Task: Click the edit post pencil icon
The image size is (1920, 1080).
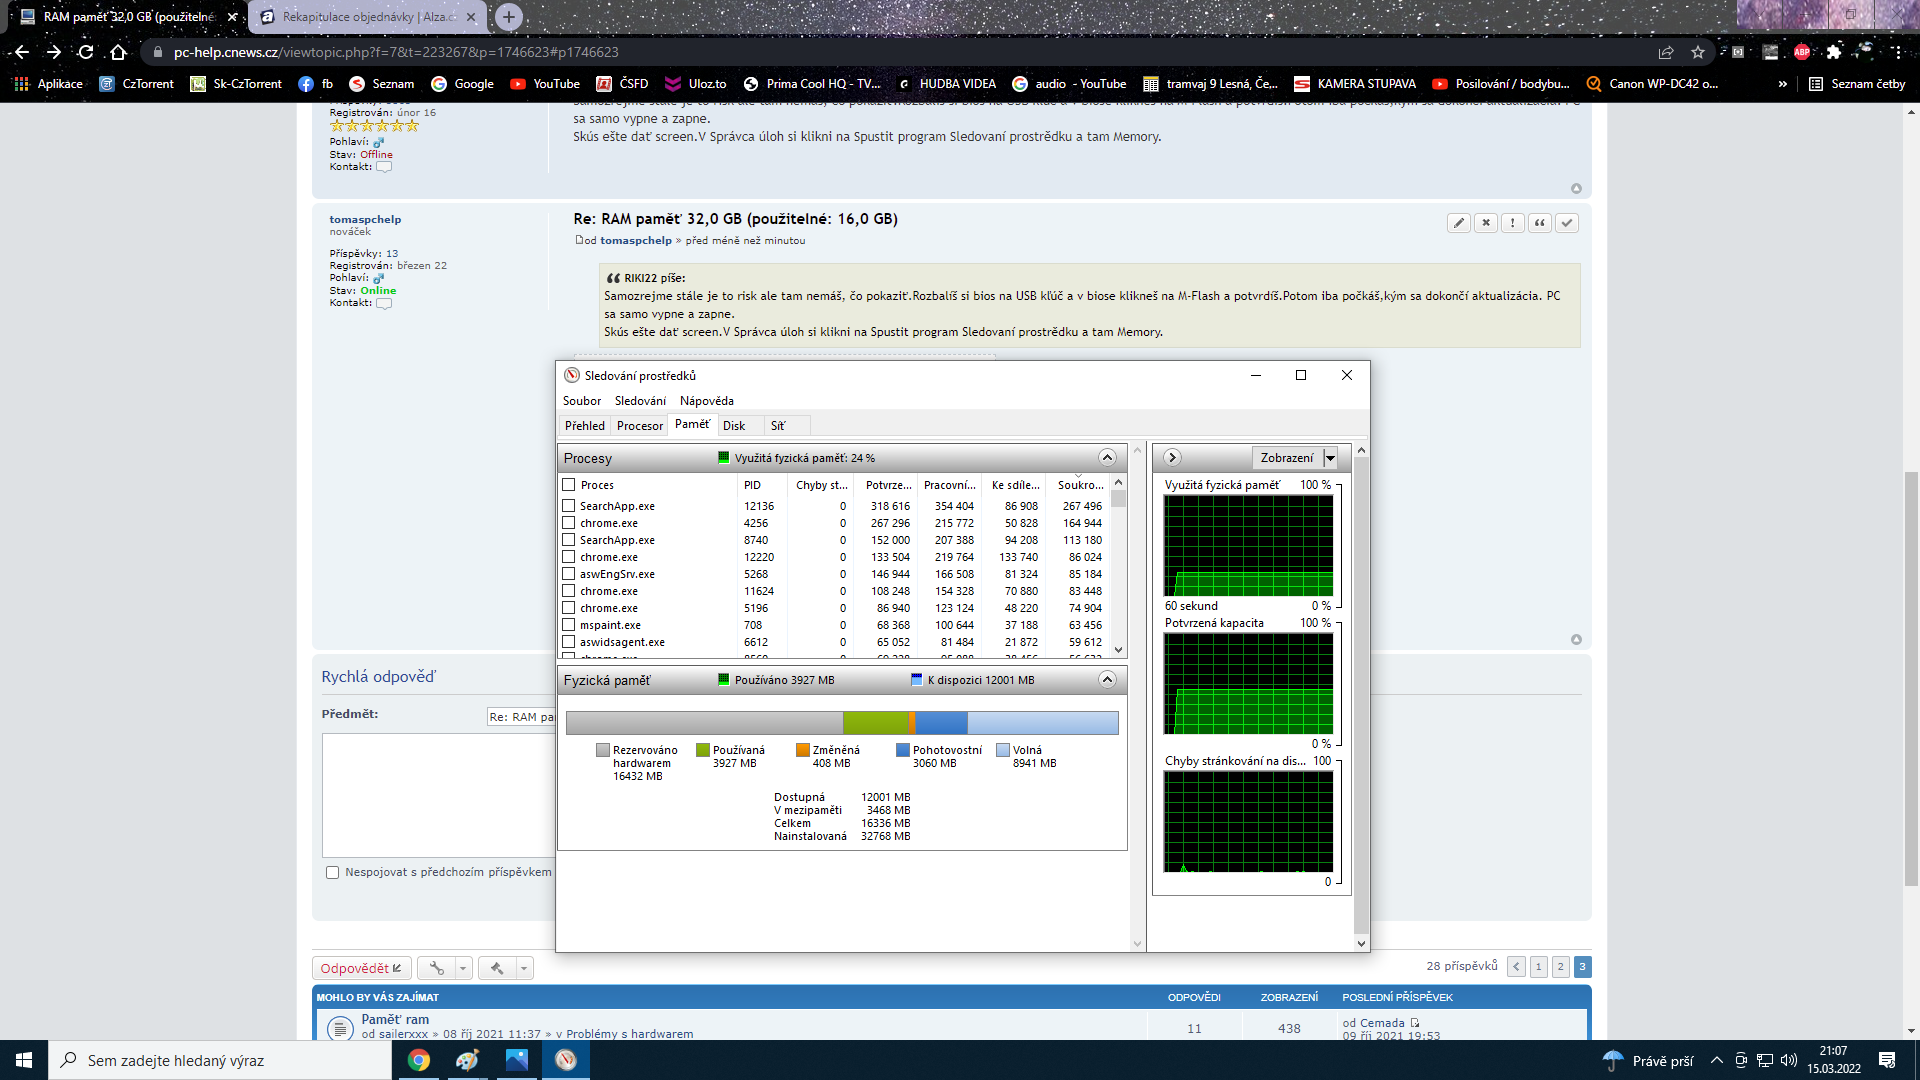Action: (x=1459, y=223)
